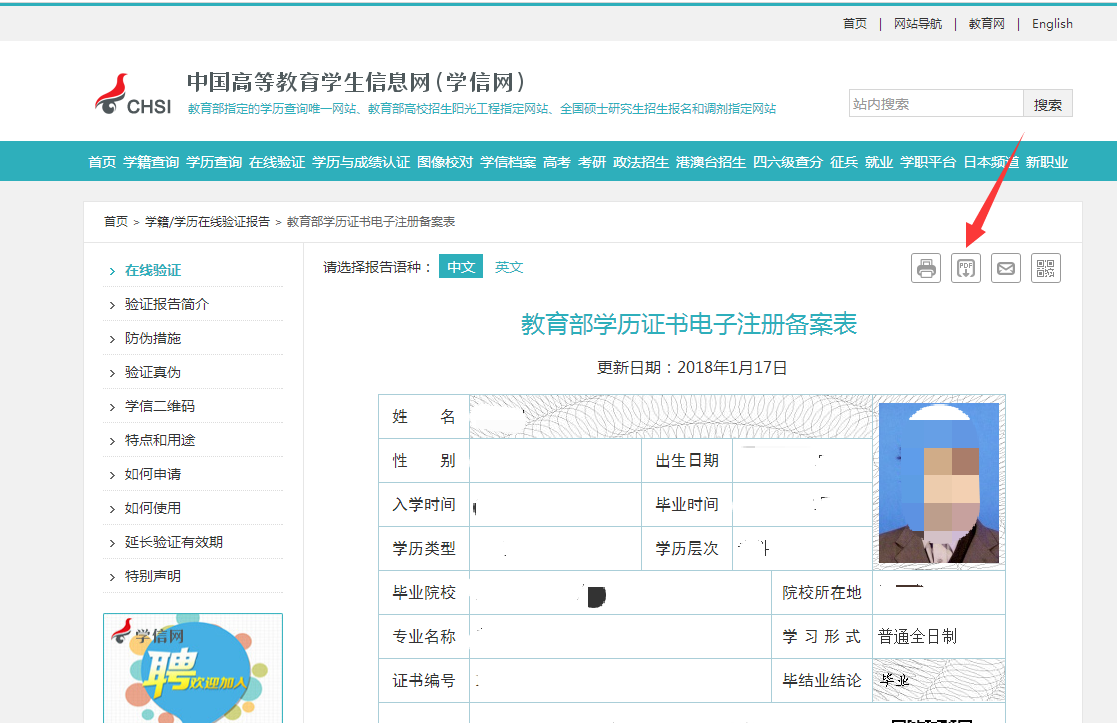Open 学历与成绩认证 navigation item
Screen dimensions: 1117x723
pyautogui.click(x=361, y=162)
